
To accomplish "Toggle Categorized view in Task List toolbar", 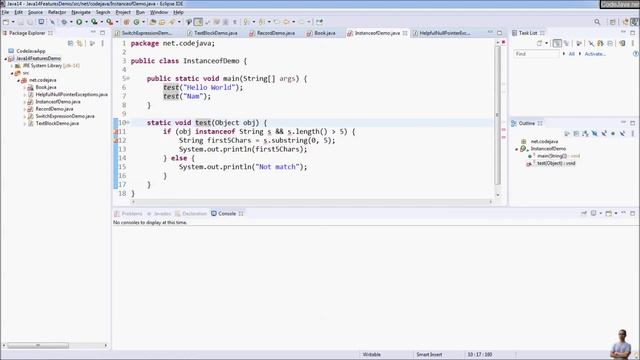I will (557, 43).
